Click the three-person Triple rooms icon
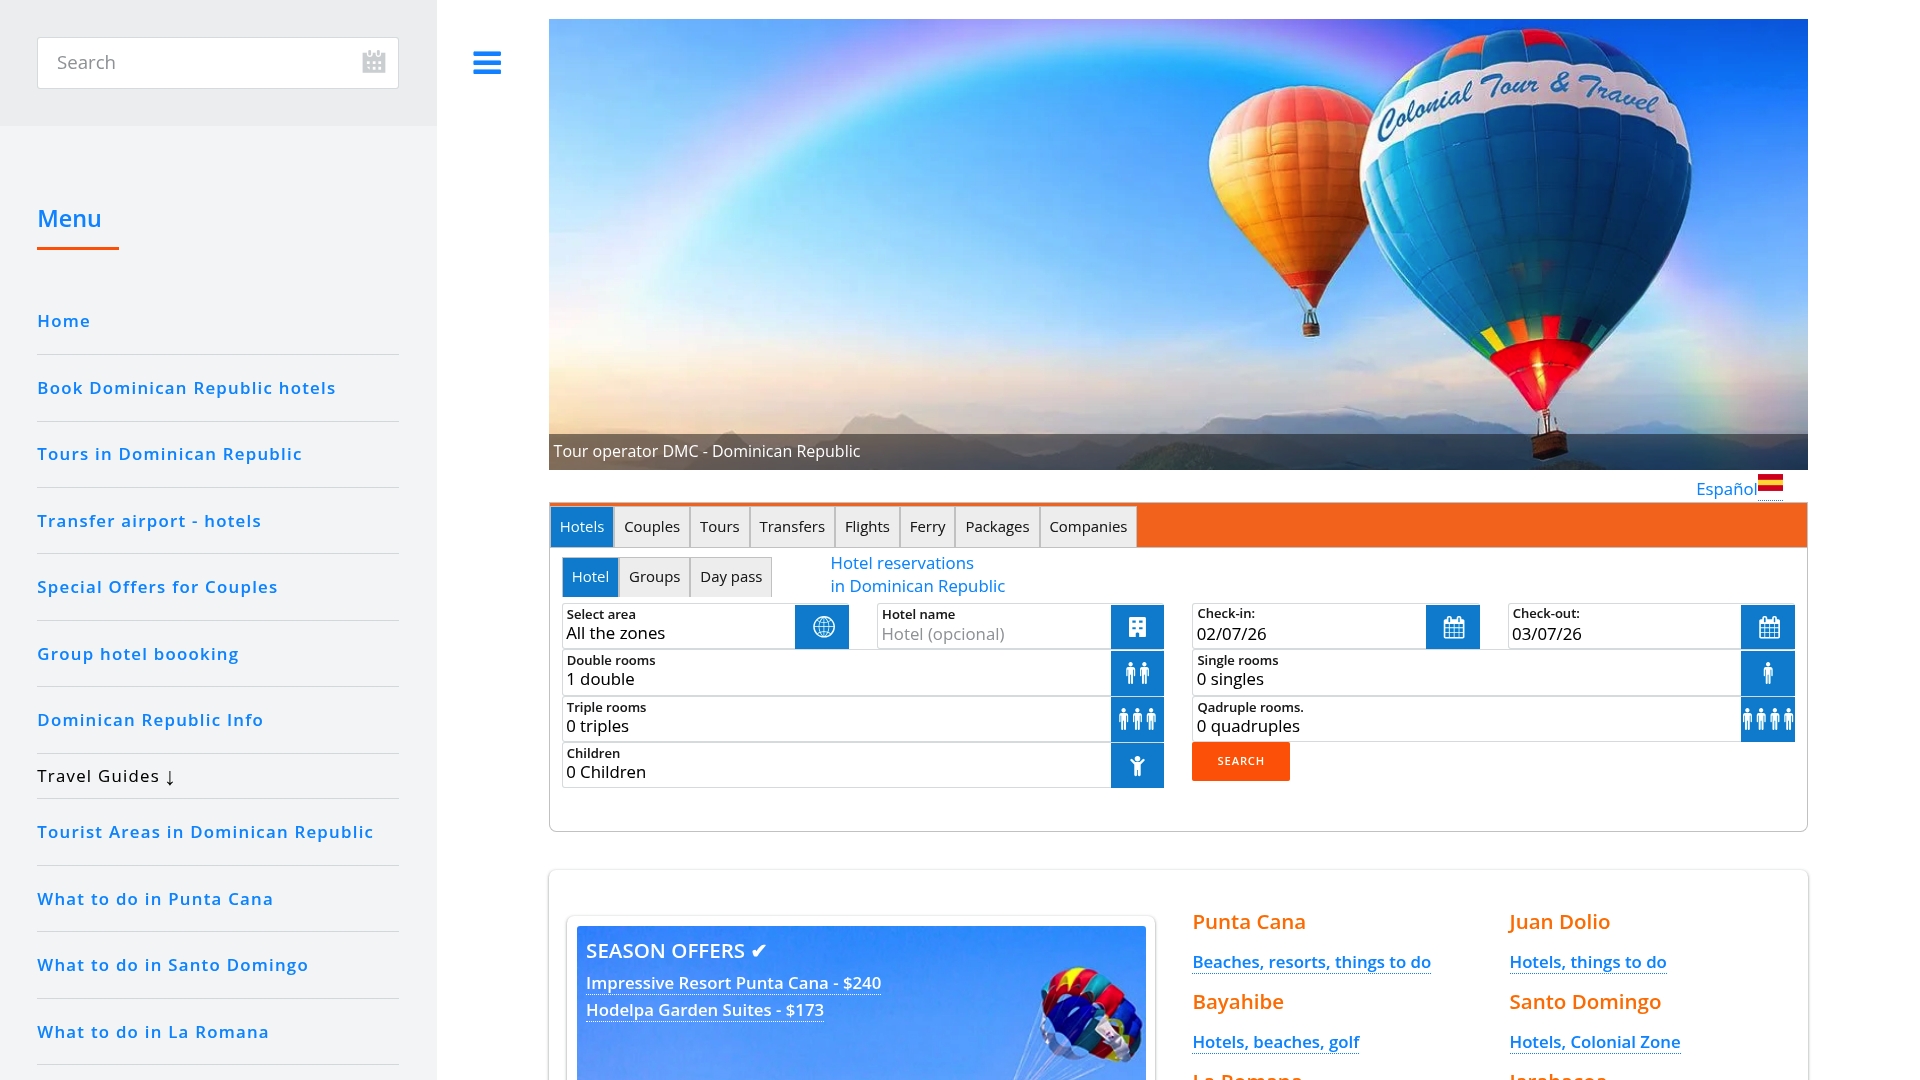This screenshot has height=1080, width=1920. [1137, 719]
